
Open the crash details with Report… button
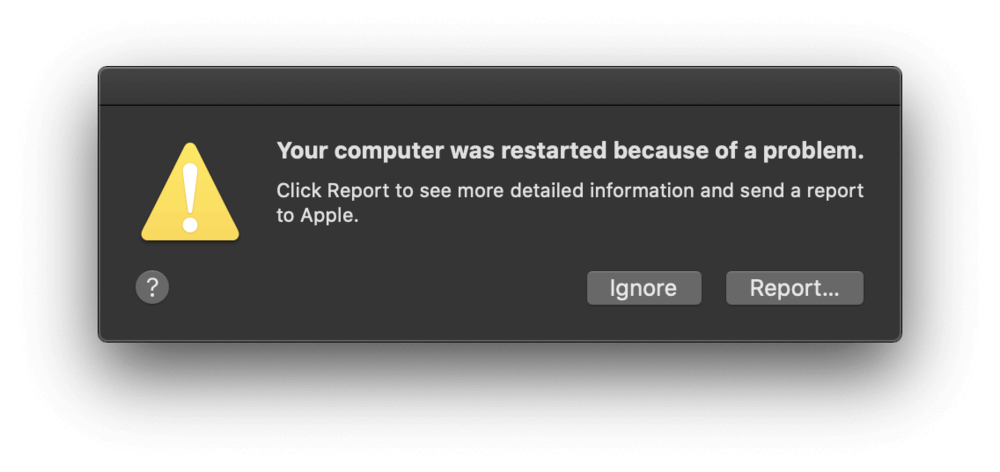click(795, 288)
